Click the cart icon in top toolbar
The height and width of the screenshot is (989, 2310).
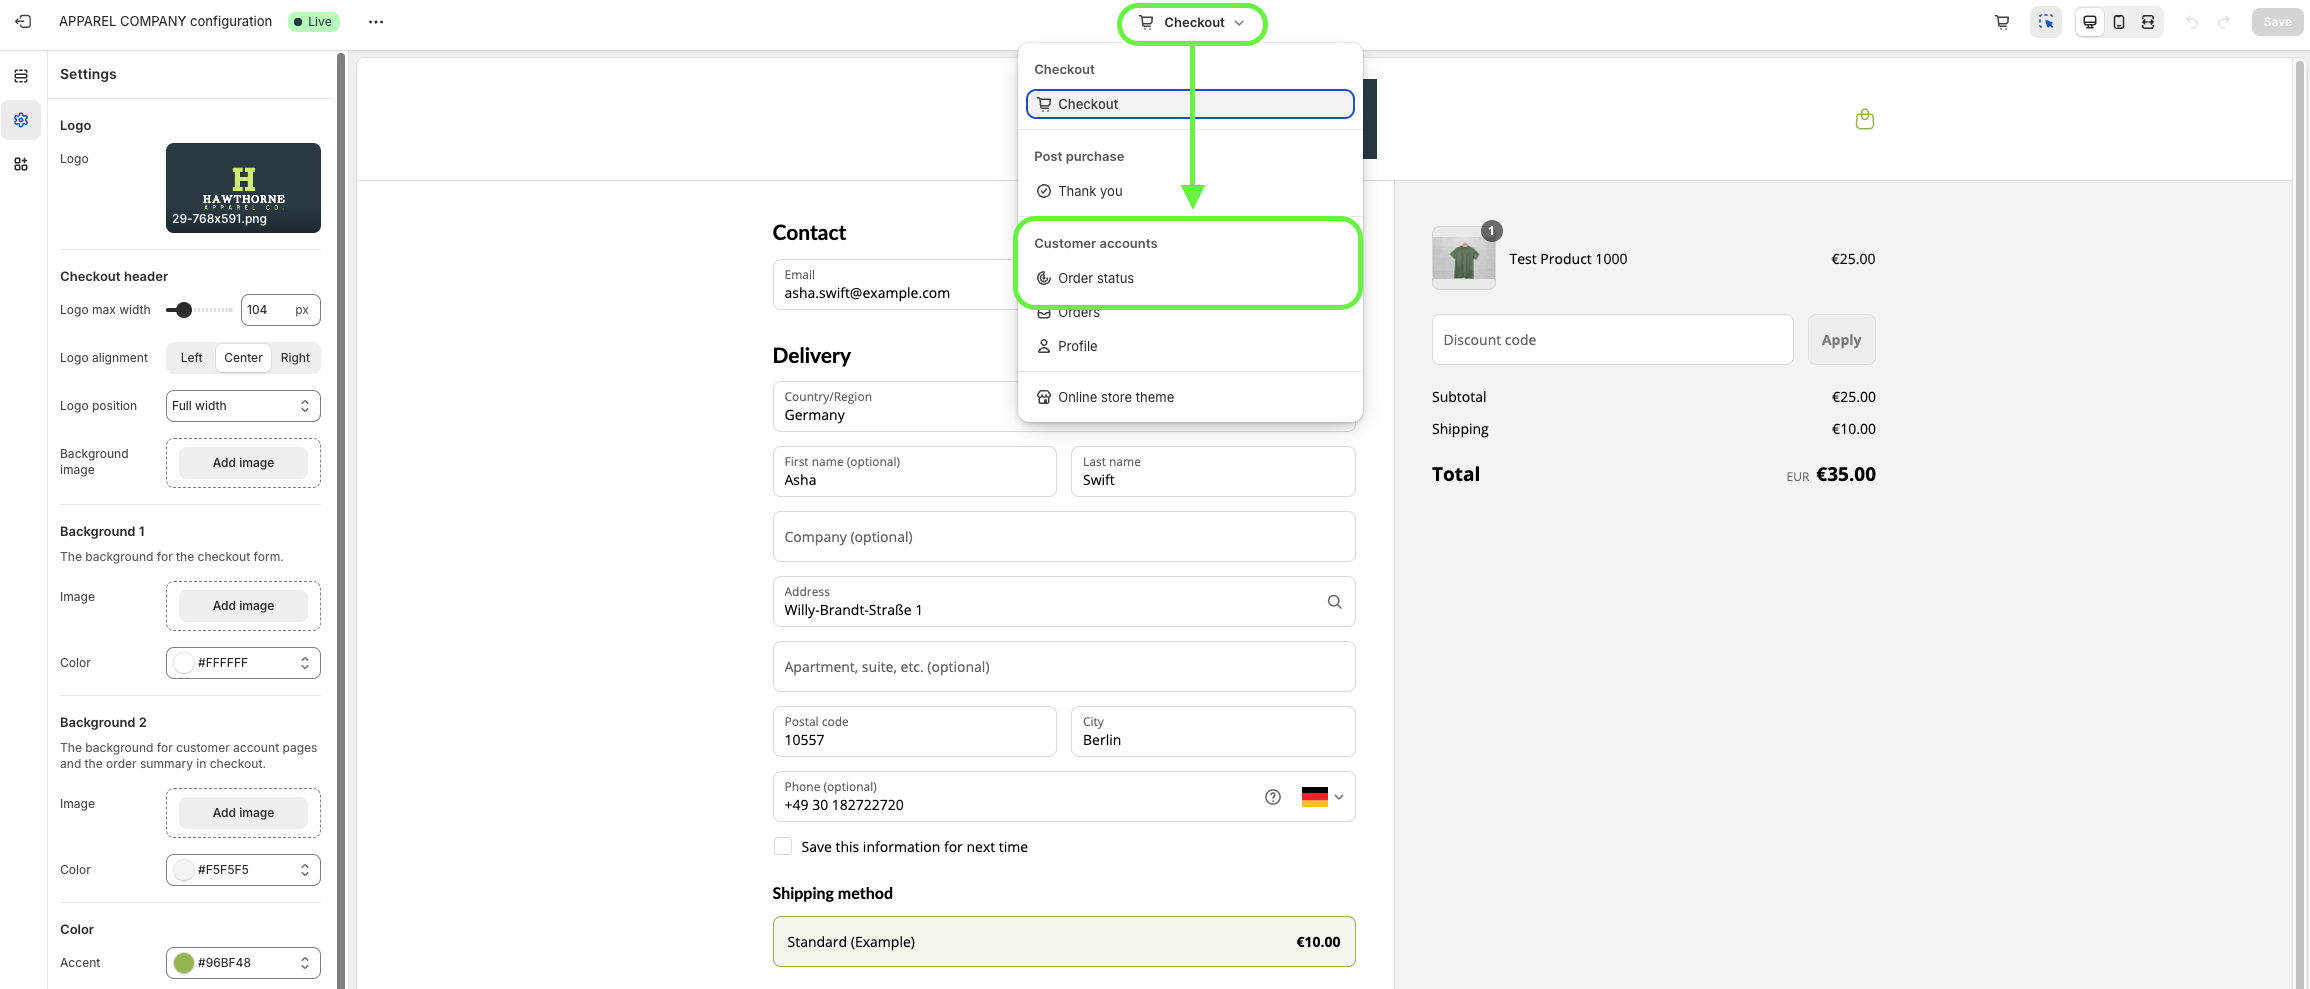[x=2001, y=22]
